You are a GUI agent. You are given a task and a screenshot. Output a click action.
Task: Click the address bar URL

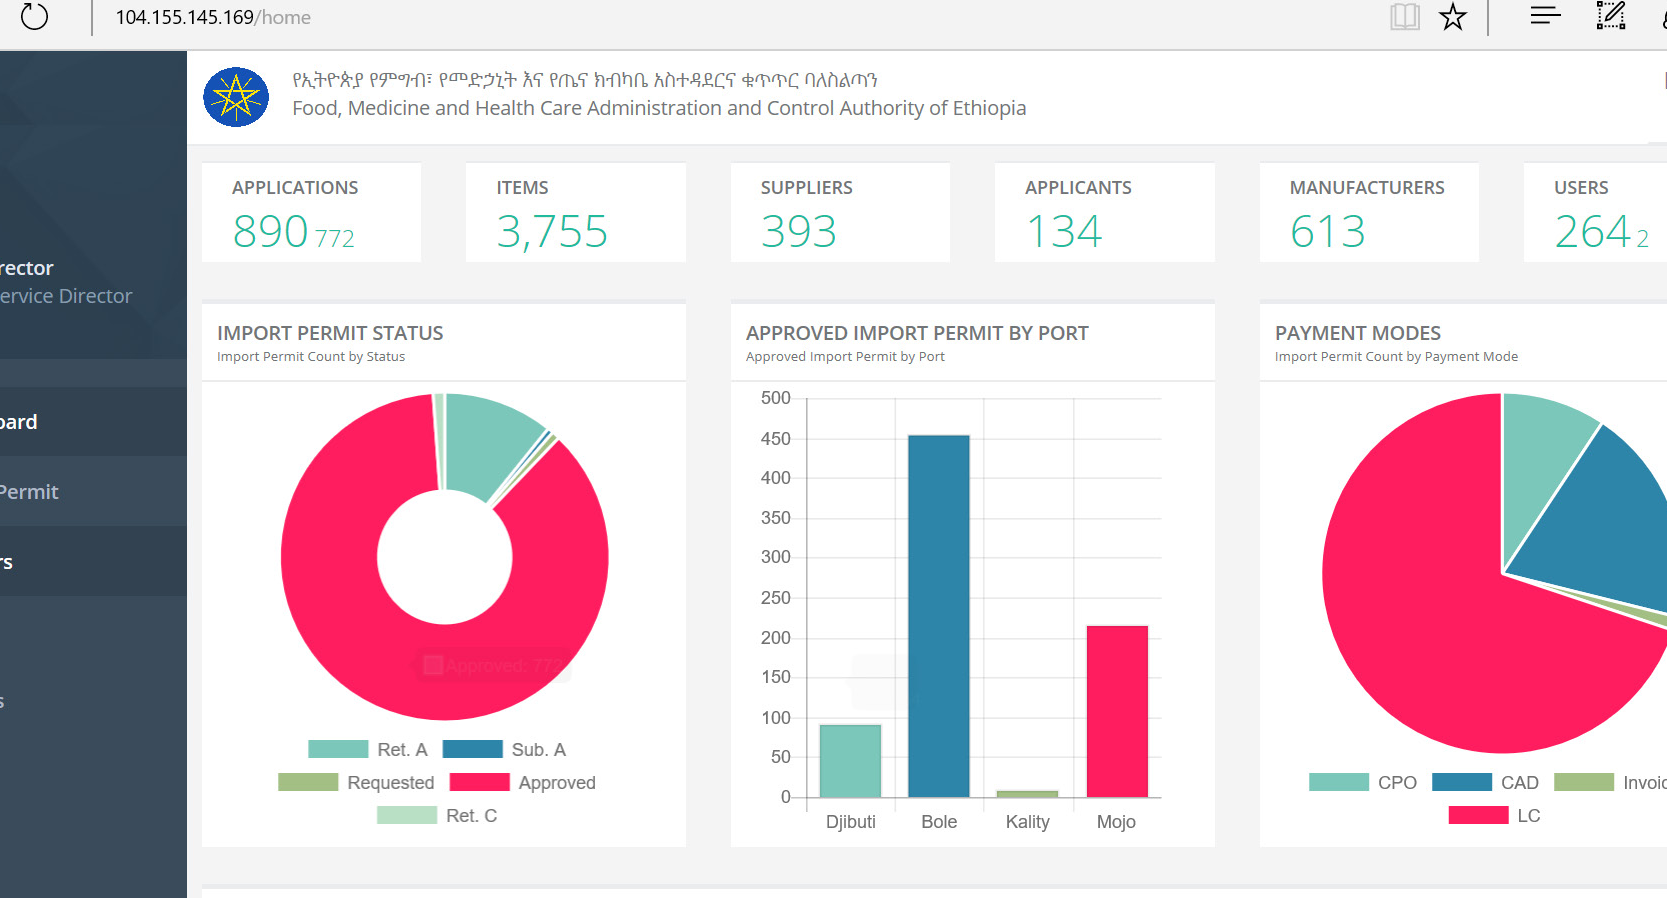tap(213, 18)
